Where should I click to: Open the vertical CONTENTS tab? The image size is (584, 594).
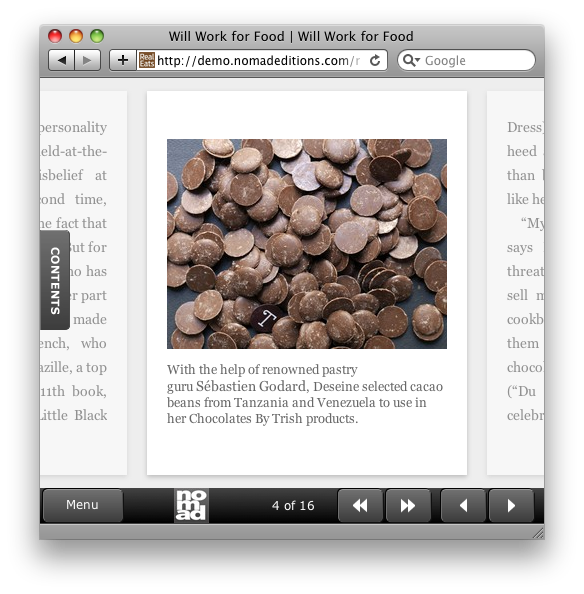[x=55, y=280]
